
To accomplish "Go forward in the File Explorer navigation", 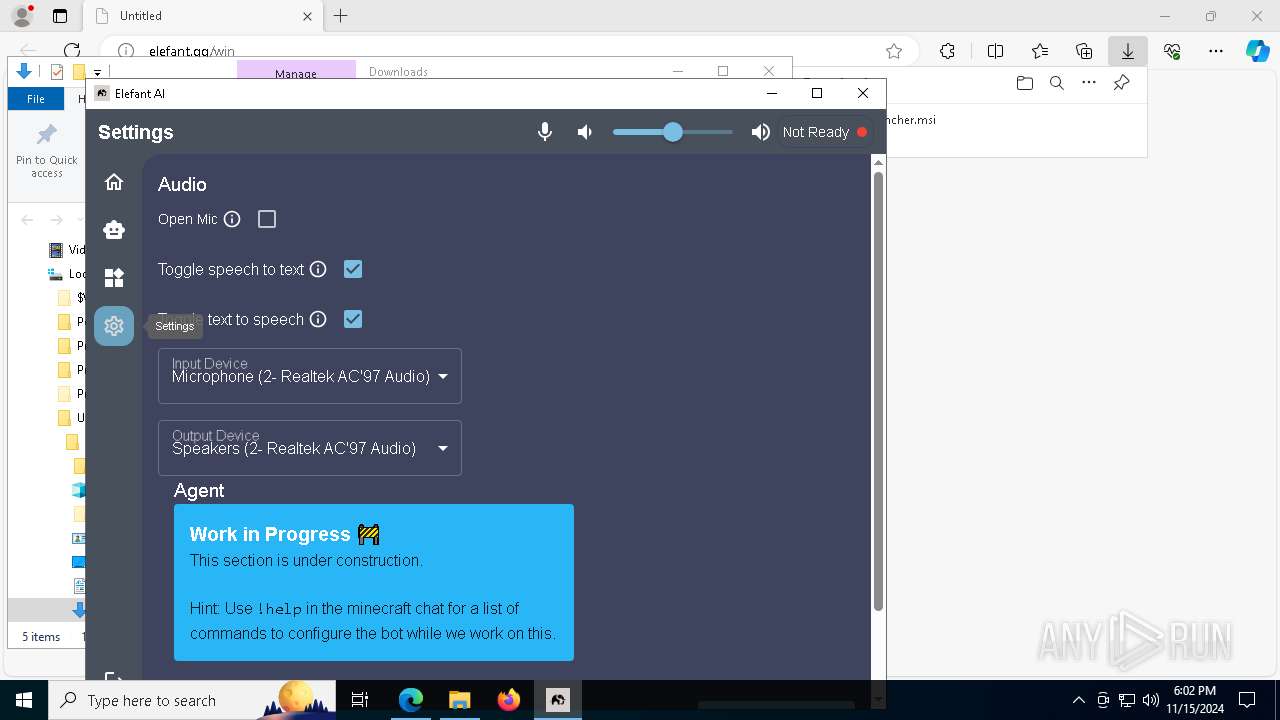I will 57,220.
